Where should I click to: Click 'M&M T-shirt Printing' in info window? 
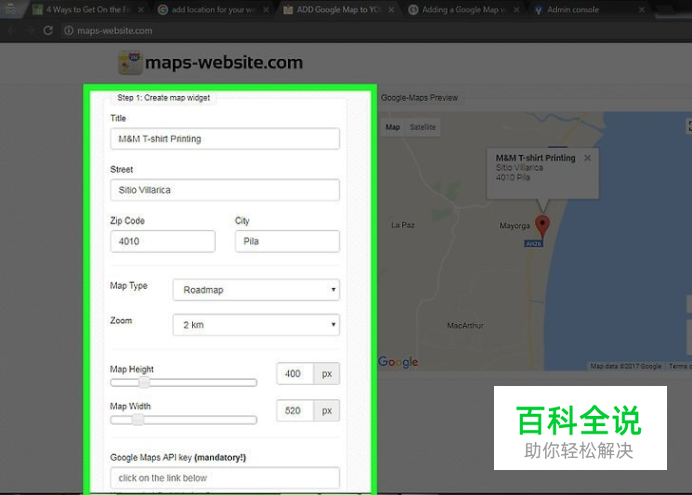click(x=535, y=158)
